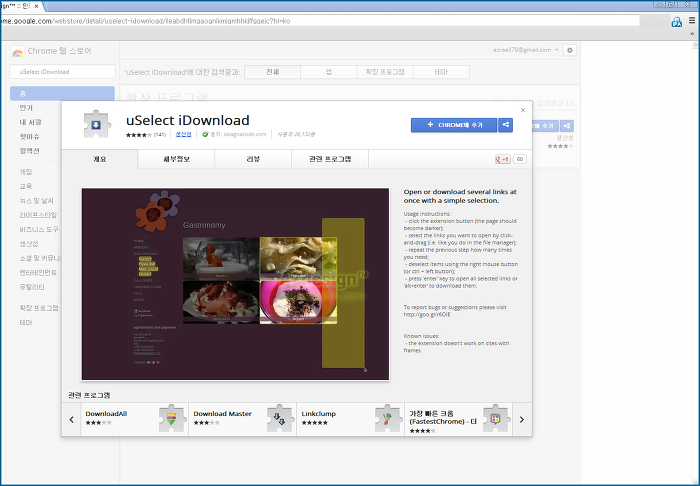Close the browser tab with the X
700x486 pixels.
pyautogui.click(x=36, y=6)
